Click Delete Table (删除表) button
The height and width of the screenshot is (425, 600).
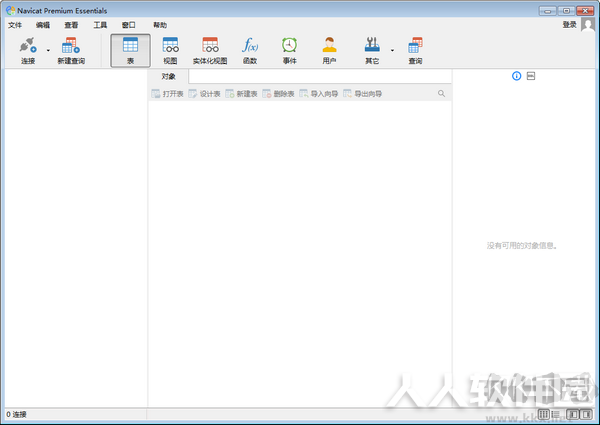278,94
